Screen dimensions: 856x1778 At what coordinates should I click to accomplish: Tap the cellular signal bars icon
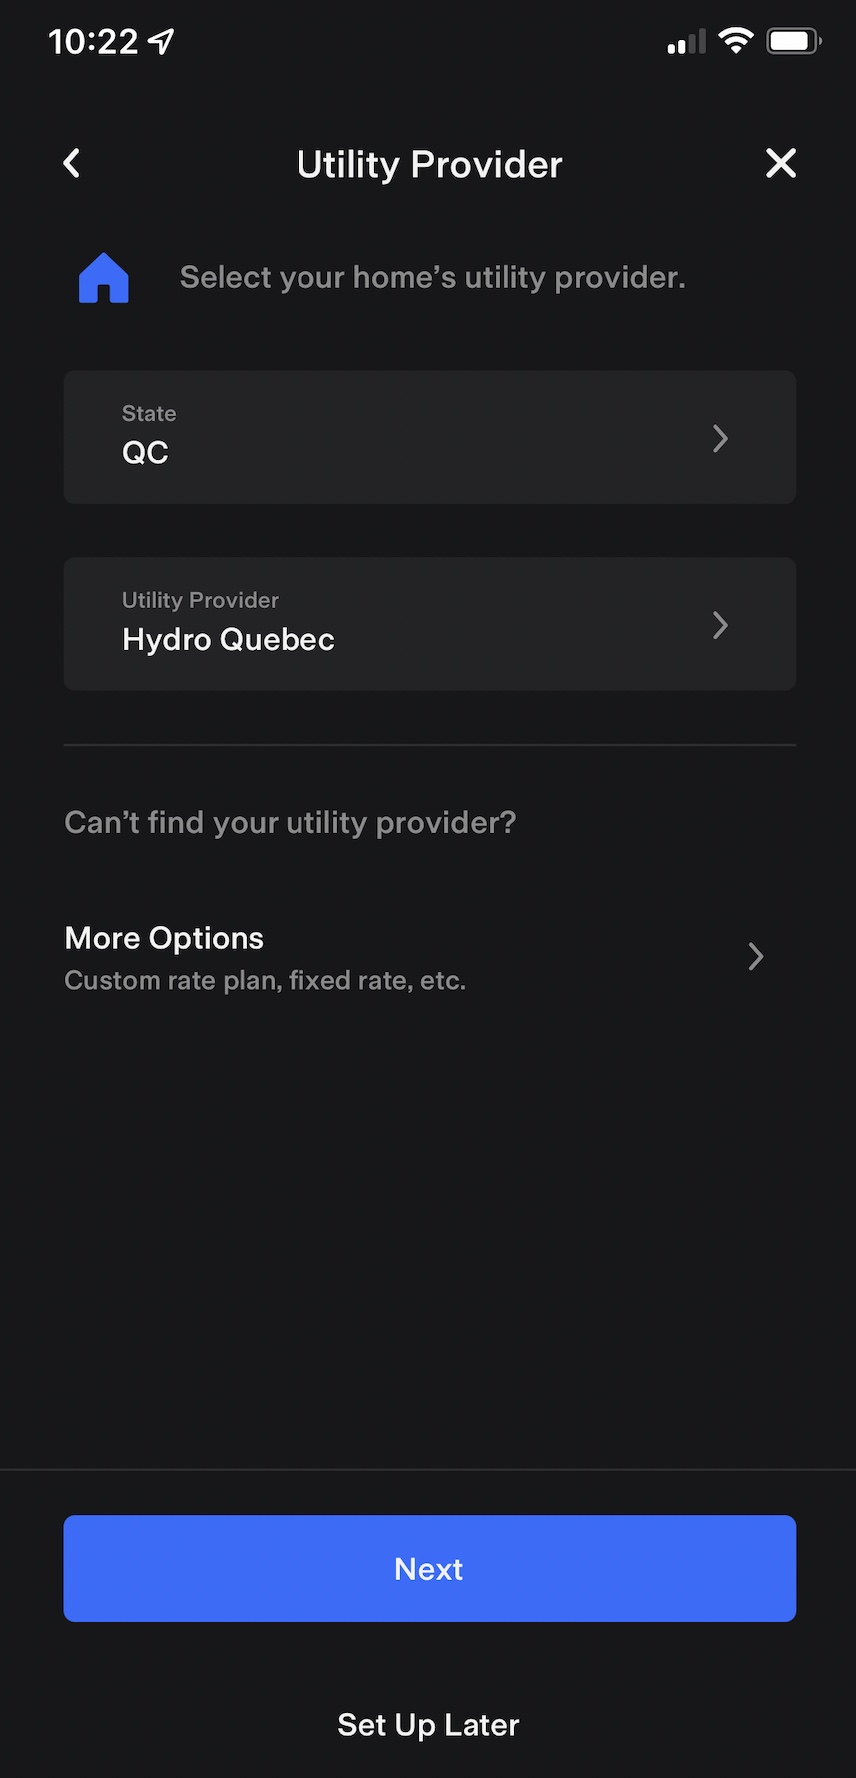tap(686, 42)
